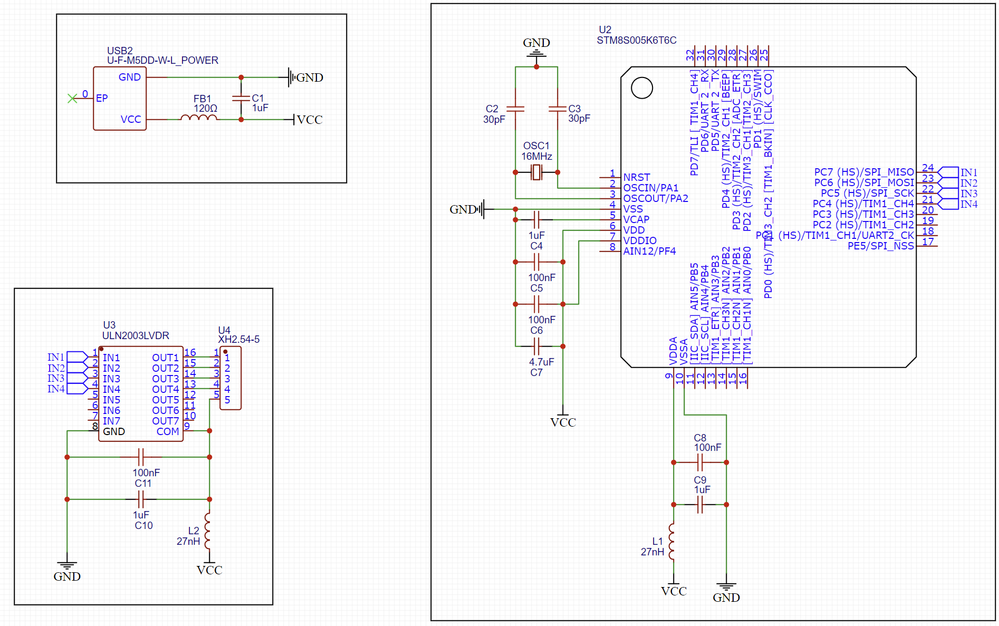Select capacitor C3 symbol

tap(557, 109)
